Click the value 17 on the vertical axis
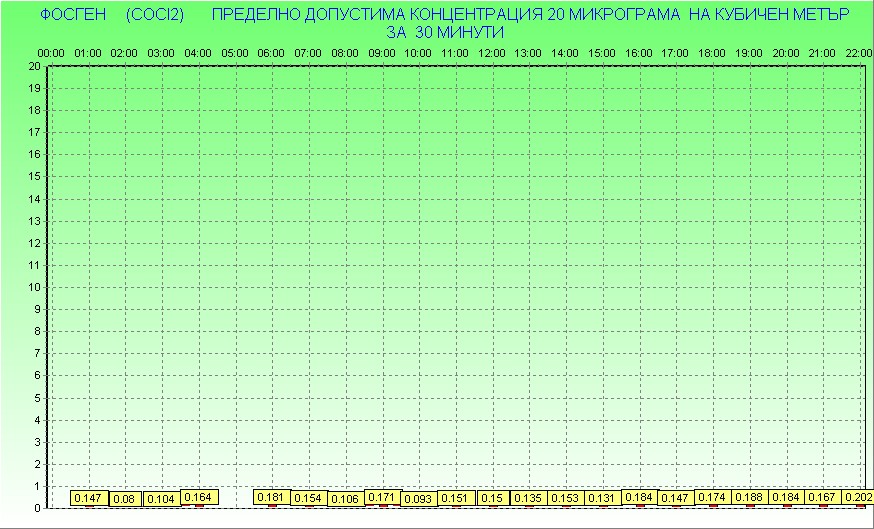This screenshot has height=529, width=874. (x=35, y=133)
